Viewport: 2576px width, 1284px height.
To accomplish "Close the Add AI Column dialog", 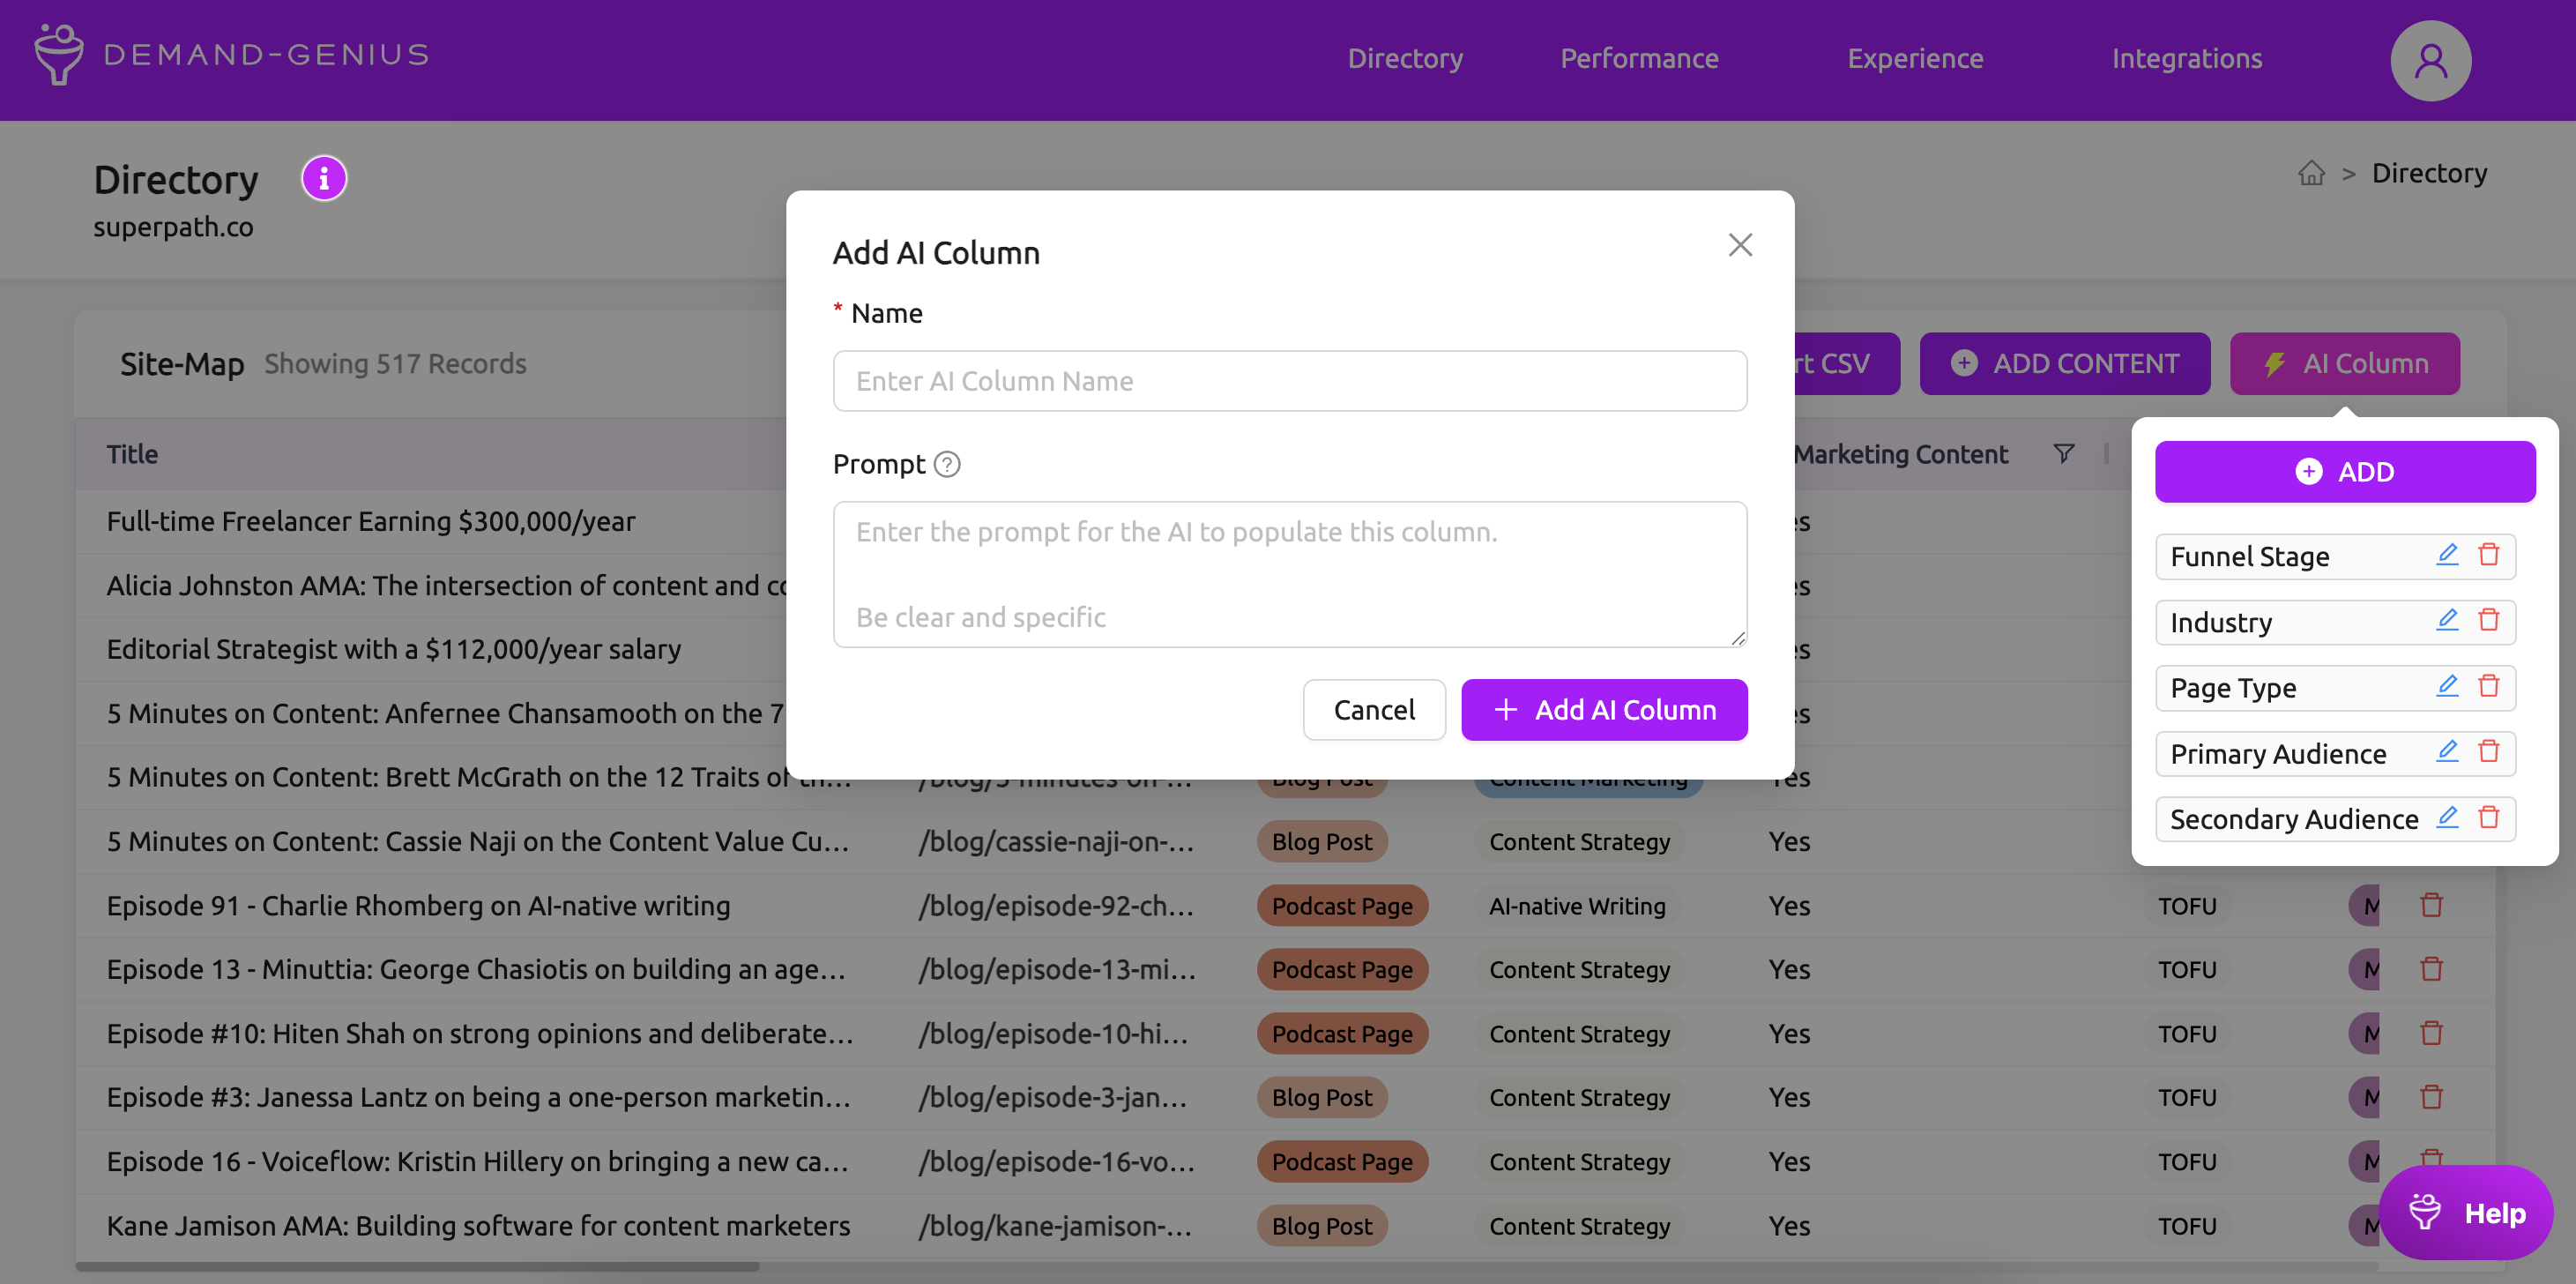I will [1740, 245].
